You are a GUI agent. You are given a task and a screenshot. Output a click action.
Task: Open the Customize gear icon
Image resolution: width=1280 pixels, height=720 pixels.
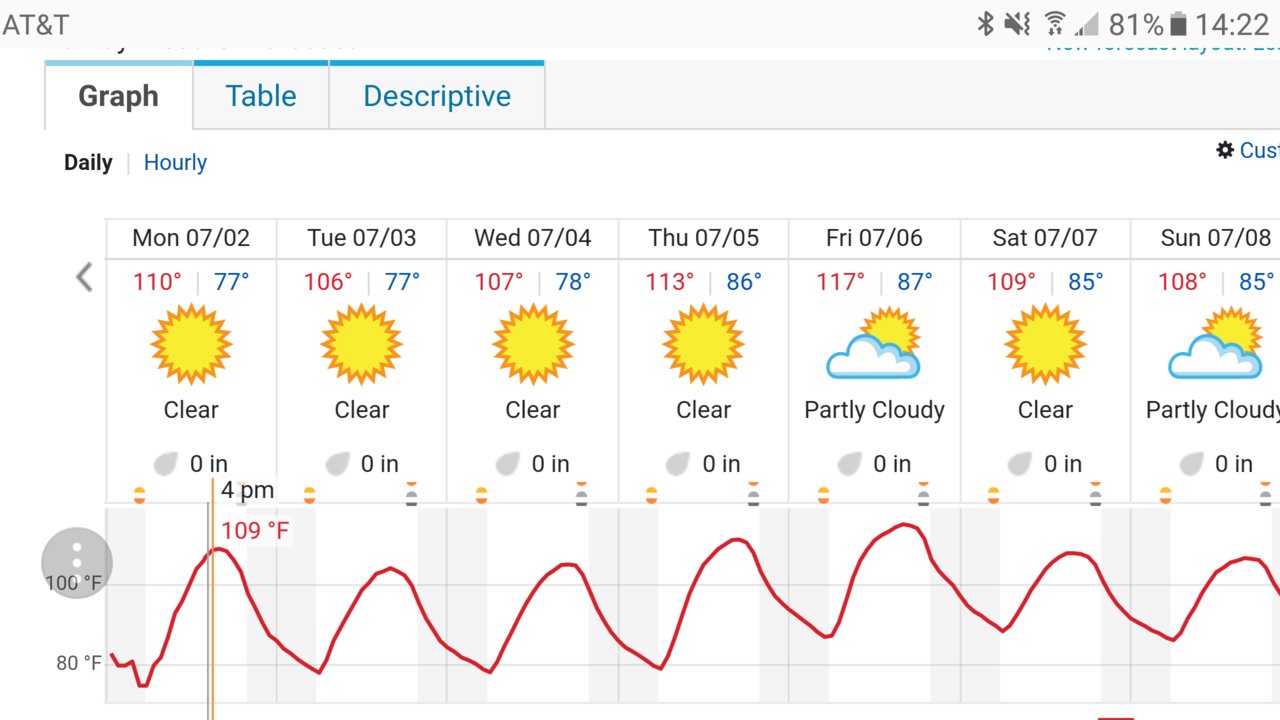coord(1225,150)
